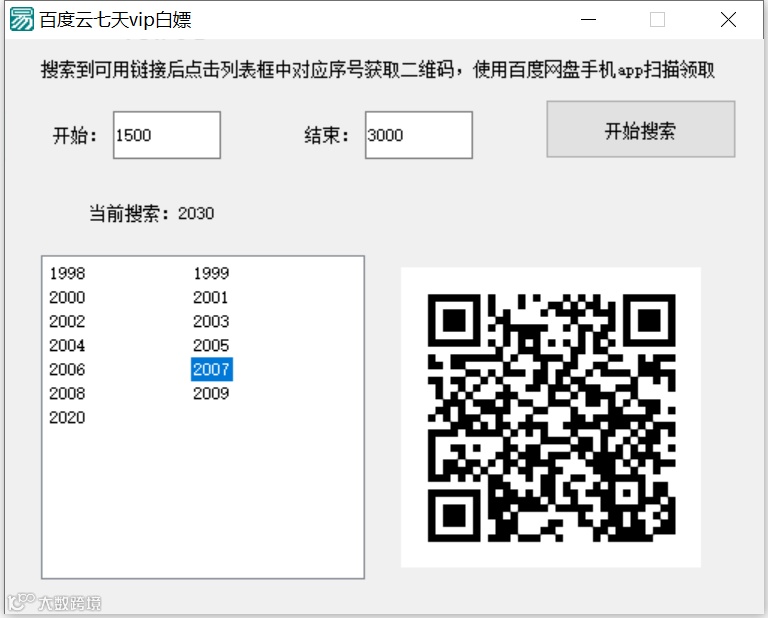Select list entry 1999
Viewport: 768px width, 618px height.
pos(211,273)
